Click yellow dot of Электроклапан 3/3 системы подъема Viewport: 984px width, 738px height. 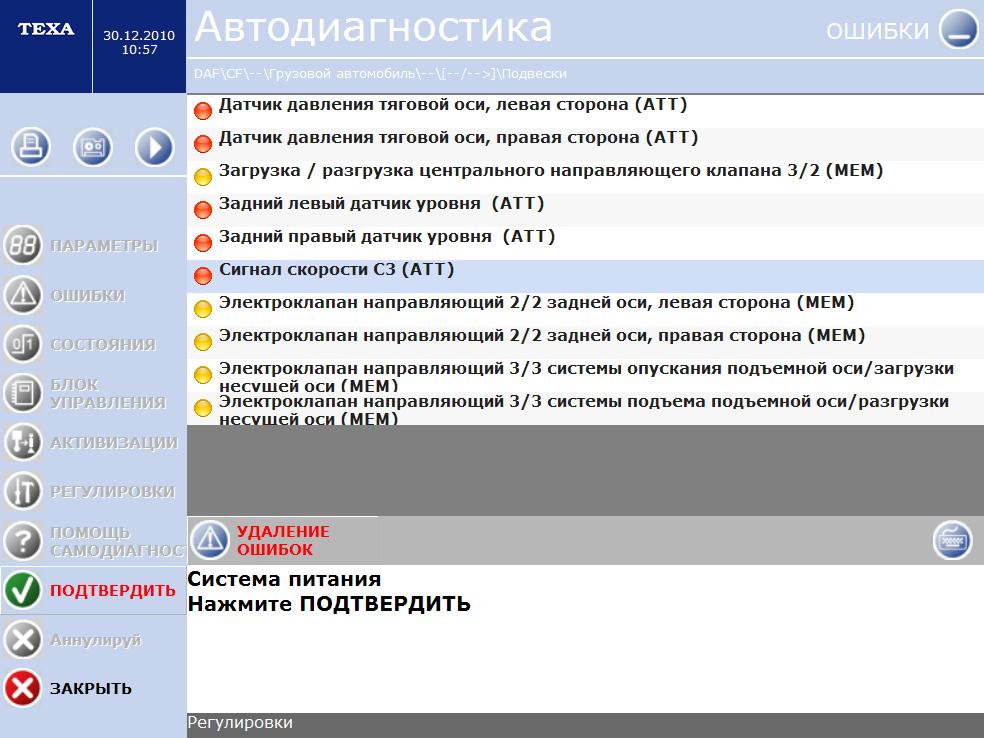pyautogui.click(x=203, y=408)
